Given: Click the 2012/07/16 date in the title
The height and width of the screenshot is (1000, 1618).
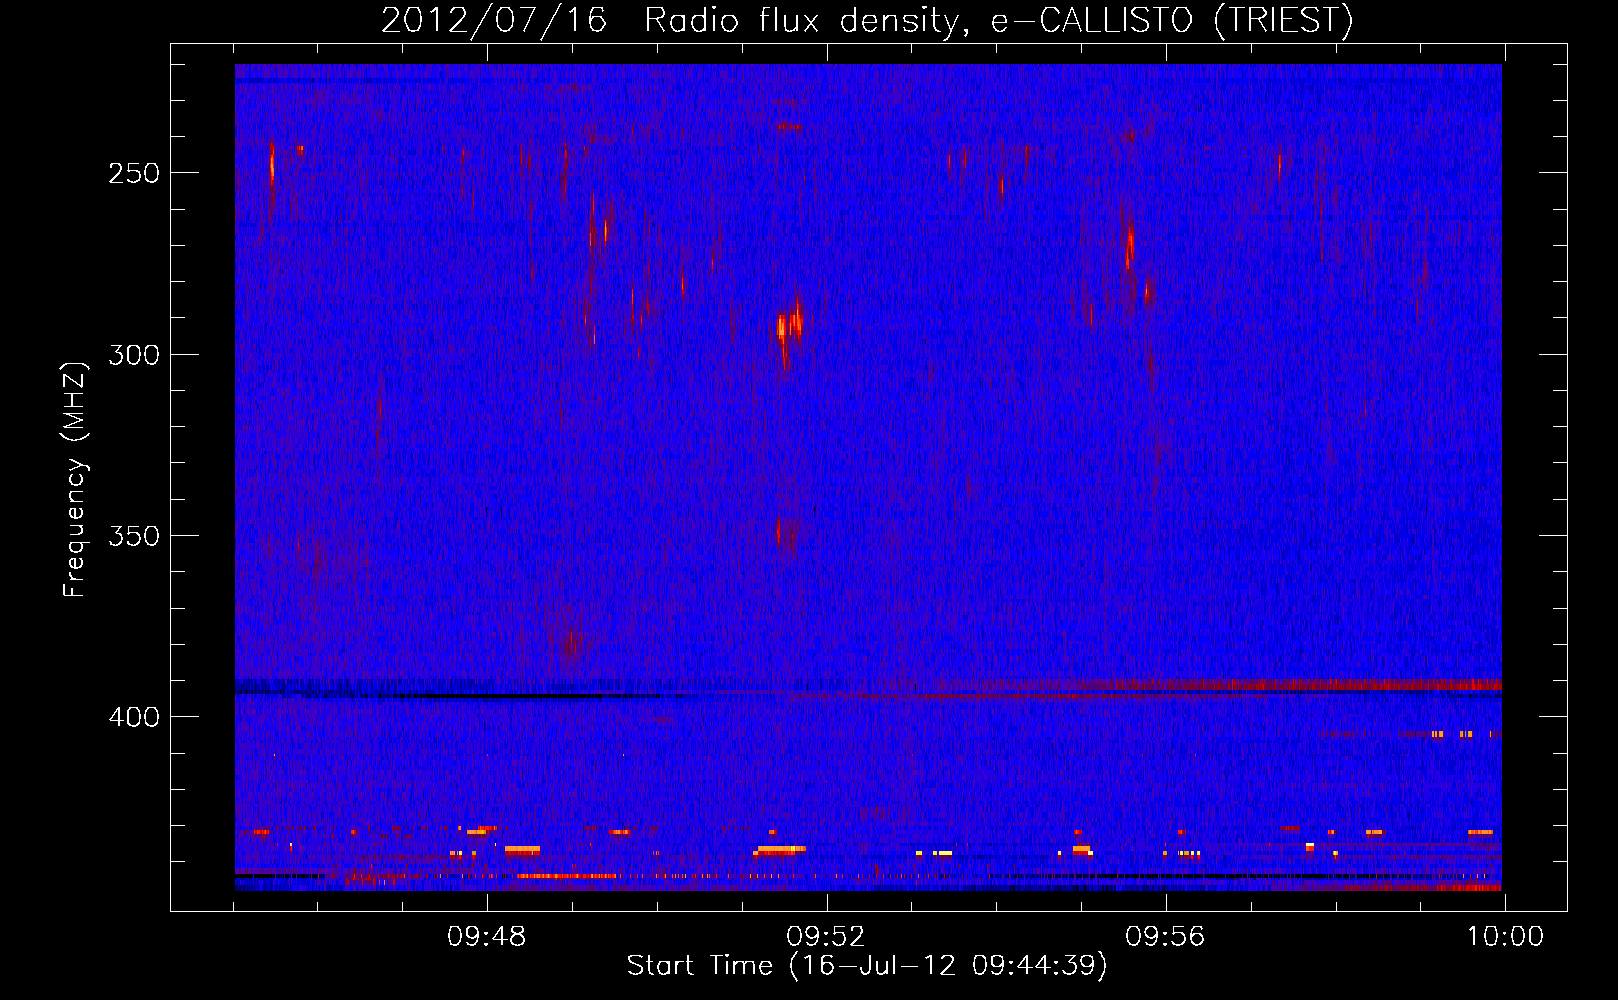Looking at the screenshot, I should (494, 20).
